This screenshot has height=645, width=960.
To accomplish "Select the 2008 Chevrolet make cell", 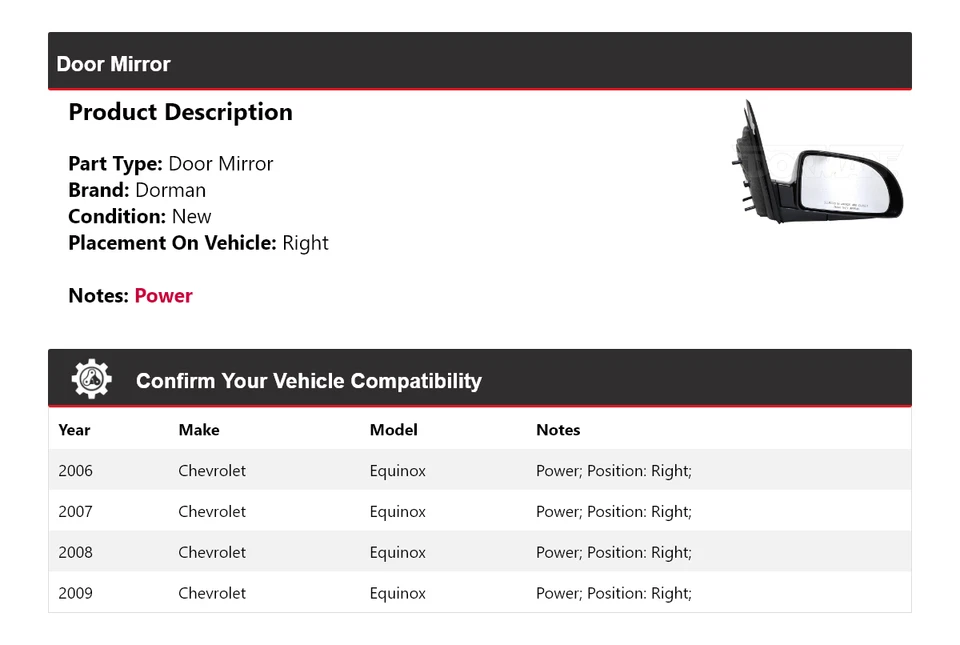I will click(x=212, y=552).
